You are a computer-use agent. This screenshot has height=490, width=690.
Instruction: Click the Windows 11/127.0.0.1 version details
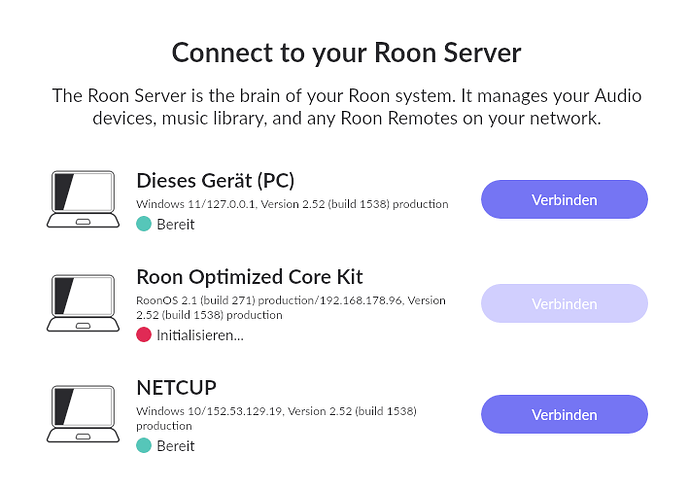point(292,204)
